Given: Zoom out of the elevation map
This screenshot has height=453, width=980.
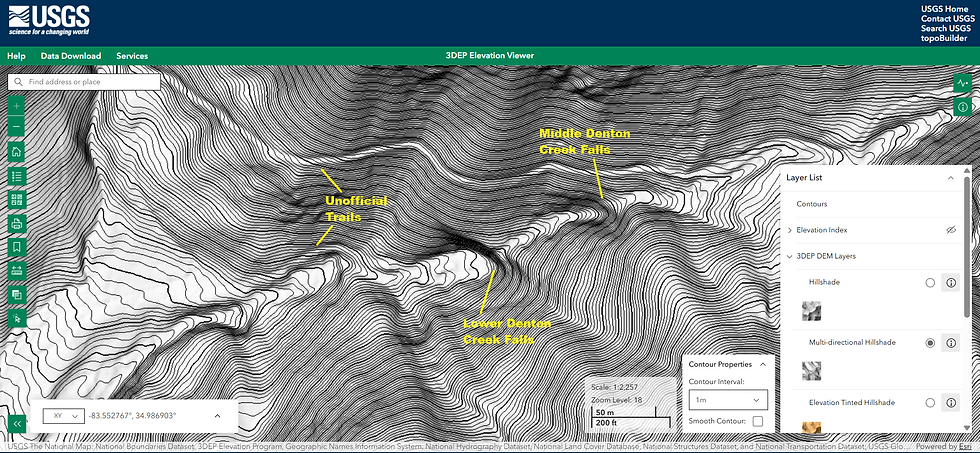Looking at the screenshot, I should (x=17, y=127).
